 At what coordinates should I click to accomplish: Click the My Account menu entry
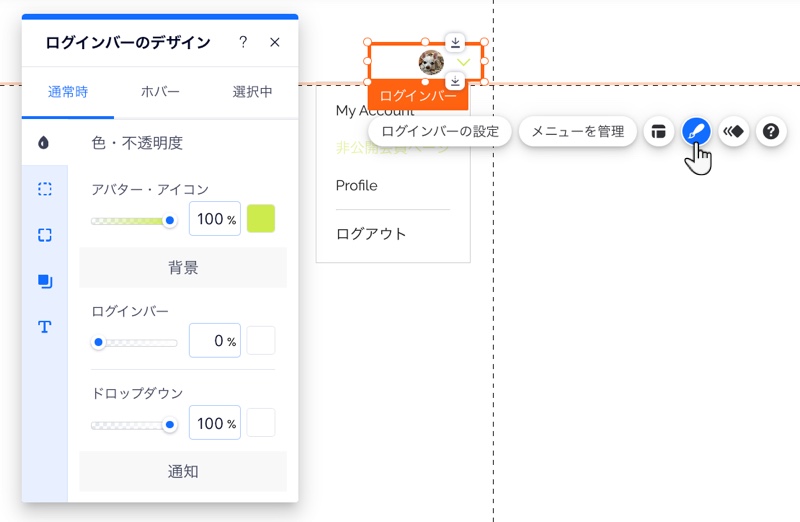click(375, 110)
